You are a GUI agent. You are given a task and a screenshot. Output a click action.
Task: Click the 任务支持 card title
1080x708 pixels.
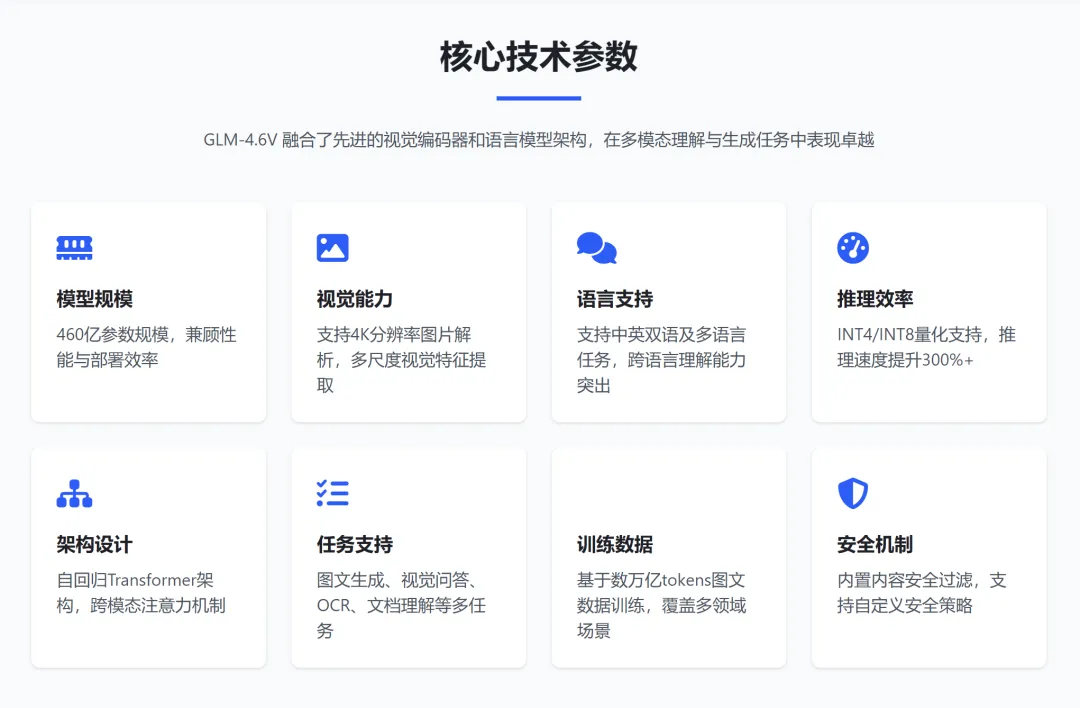pyautogui.click(x=355, y=544)
